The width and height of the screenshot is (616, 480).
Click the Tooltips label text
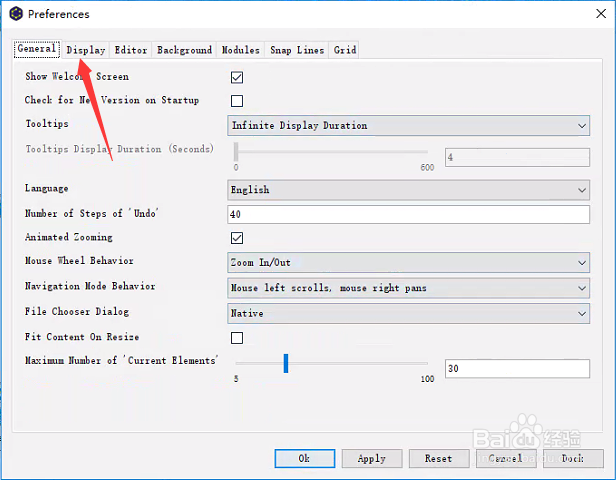pos(47,124)
